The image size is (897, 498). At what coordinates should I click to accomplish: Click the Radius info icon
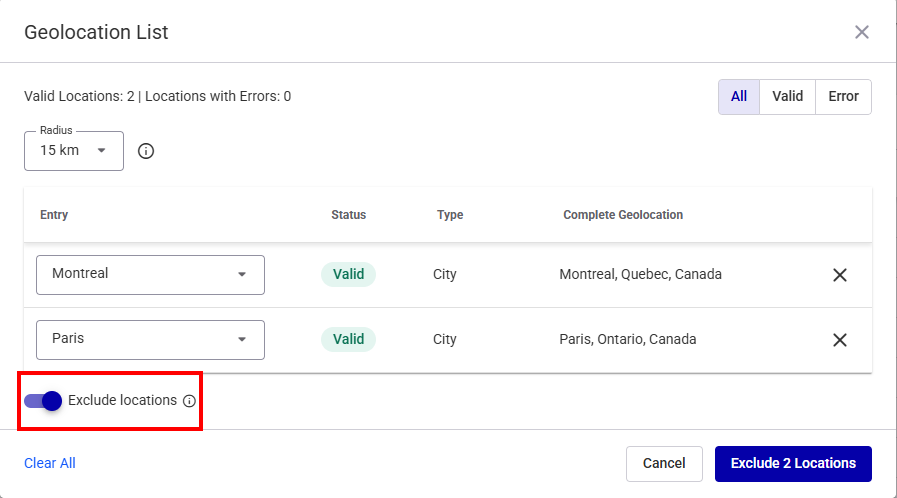coord(146,151)
